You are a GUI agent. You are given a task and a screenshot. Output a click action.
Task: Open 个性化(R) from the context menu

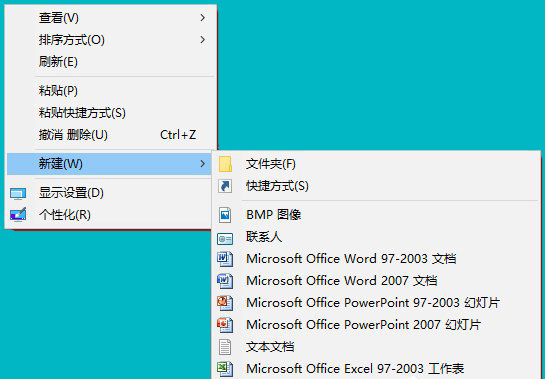pos(109,215)
